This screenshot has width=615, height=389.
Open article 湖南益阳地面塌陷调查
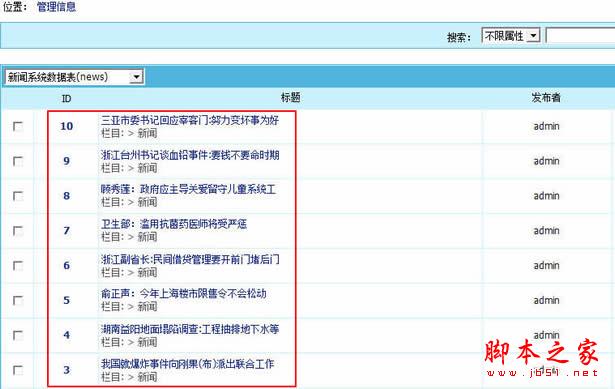coord(190,329)
